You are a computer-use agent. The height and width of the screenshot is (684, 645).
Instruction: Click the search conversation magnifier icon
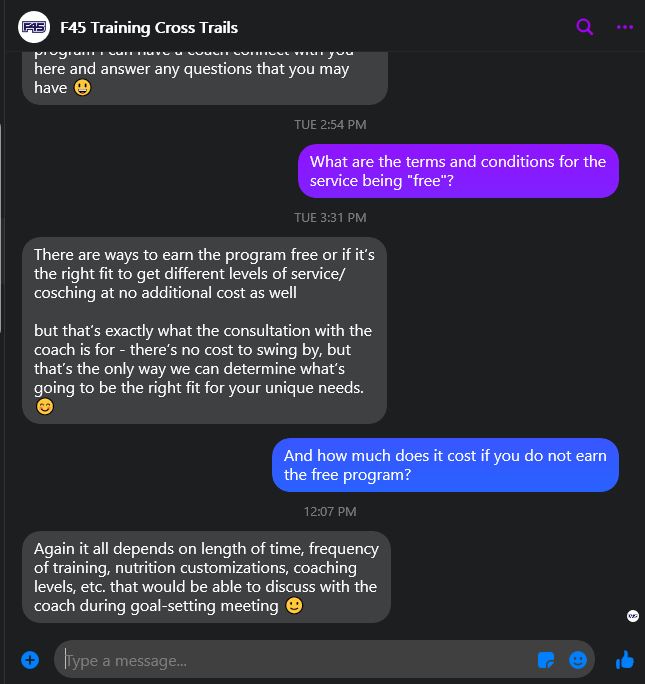click(x=585, y=27)
